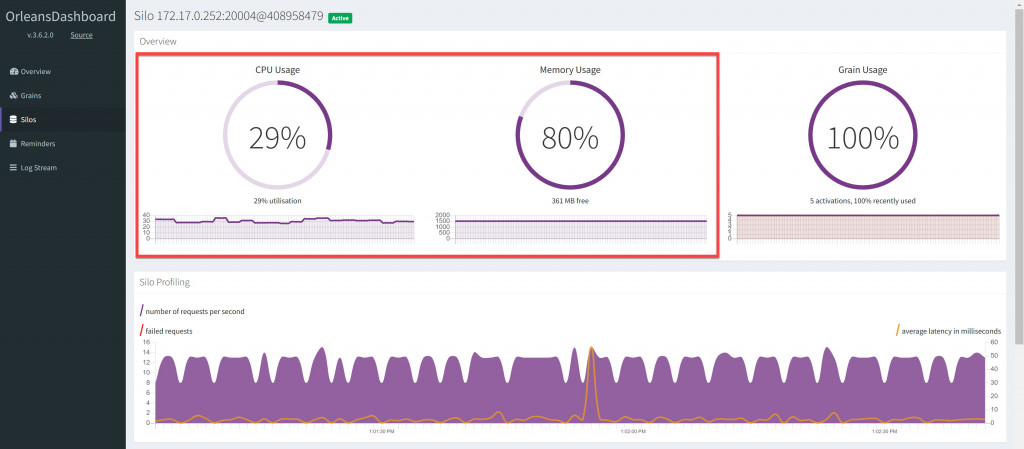Image resolution: width=1024 pixels, height=449 pixels.
Task: Click the Overview panel heading
Action: 158,41
